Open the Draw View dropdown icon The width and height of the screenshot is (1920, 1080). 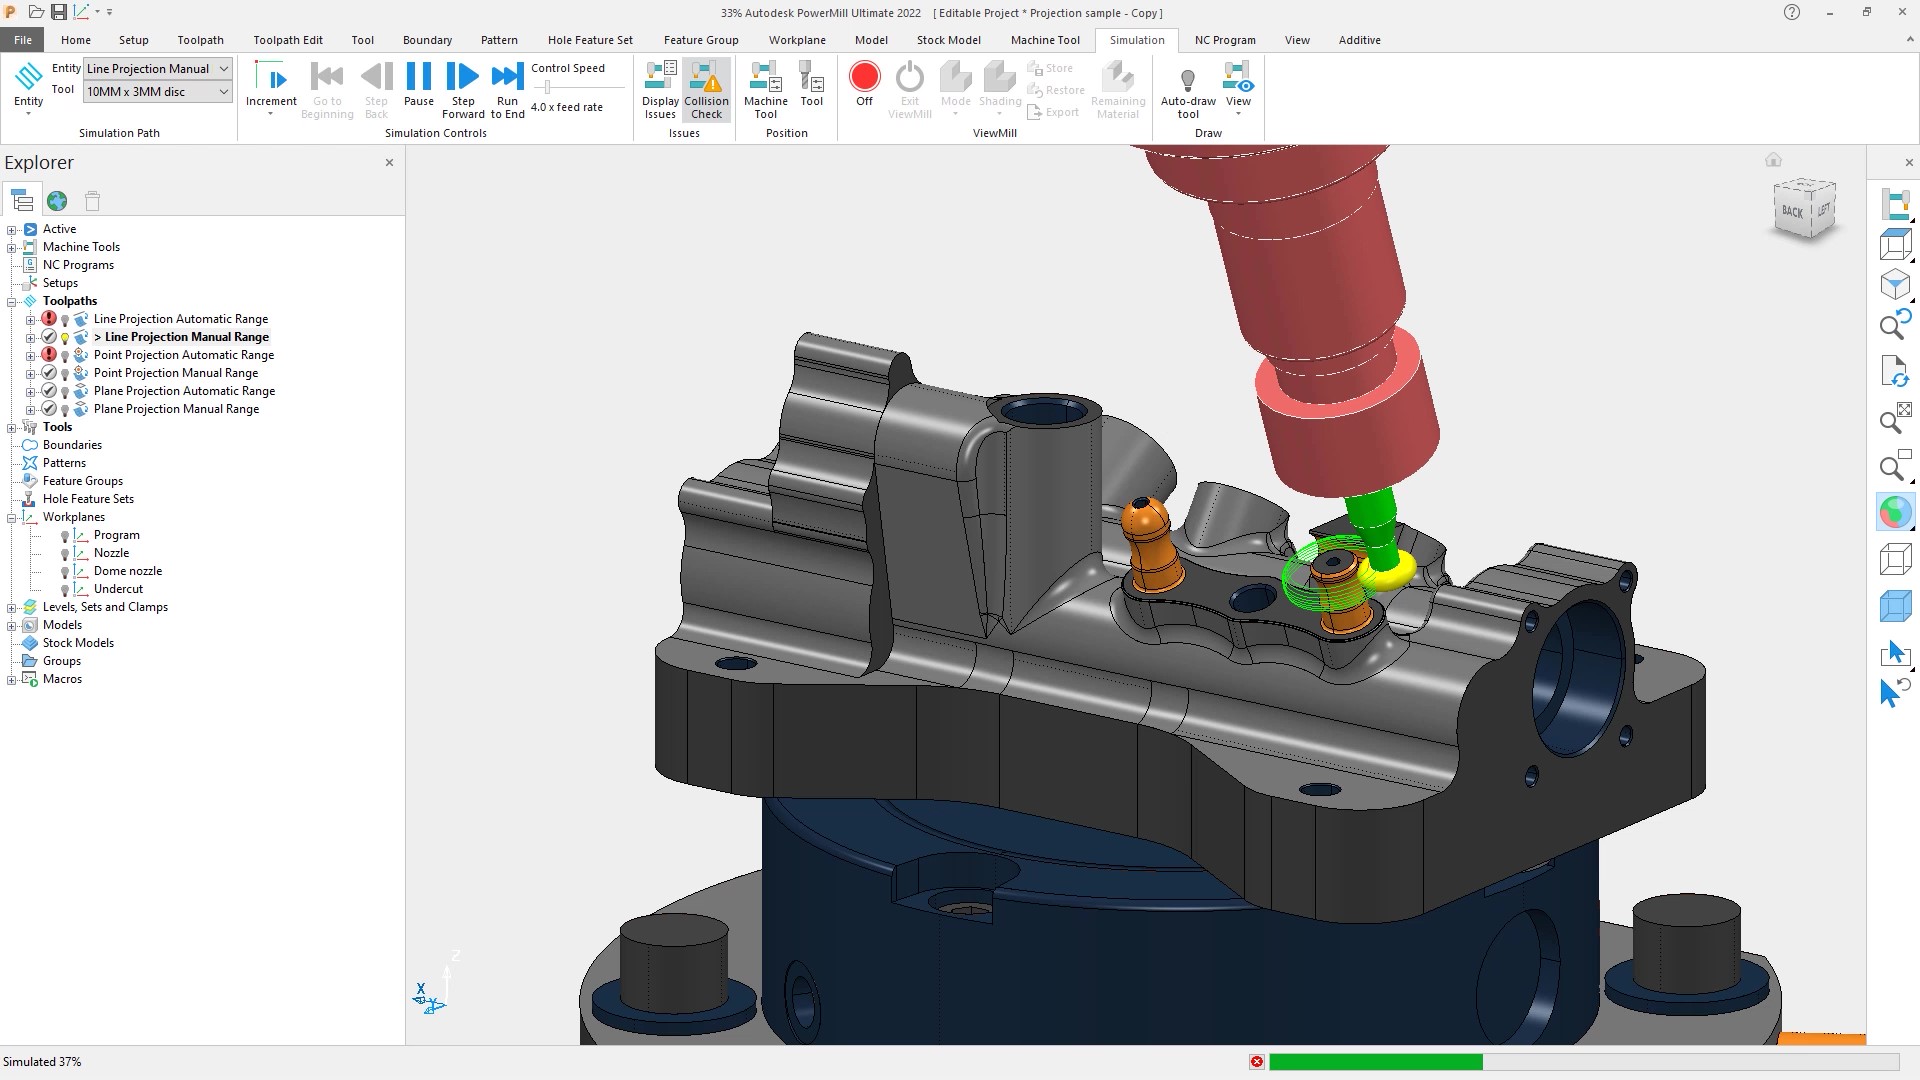[x=1238, y=90]
